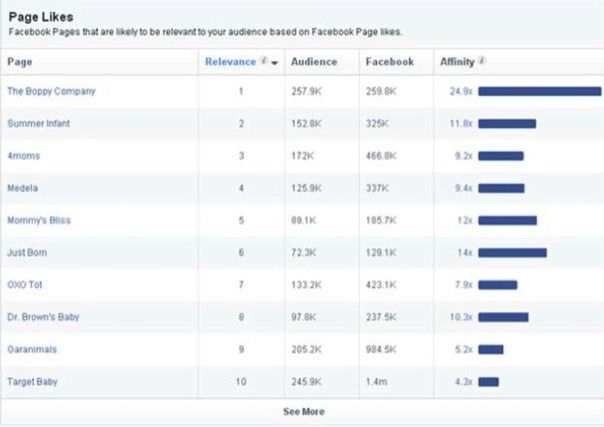Open the OXO Tot page link
Image resolution: width=604 pixels, height=427 pixels.
26,285
